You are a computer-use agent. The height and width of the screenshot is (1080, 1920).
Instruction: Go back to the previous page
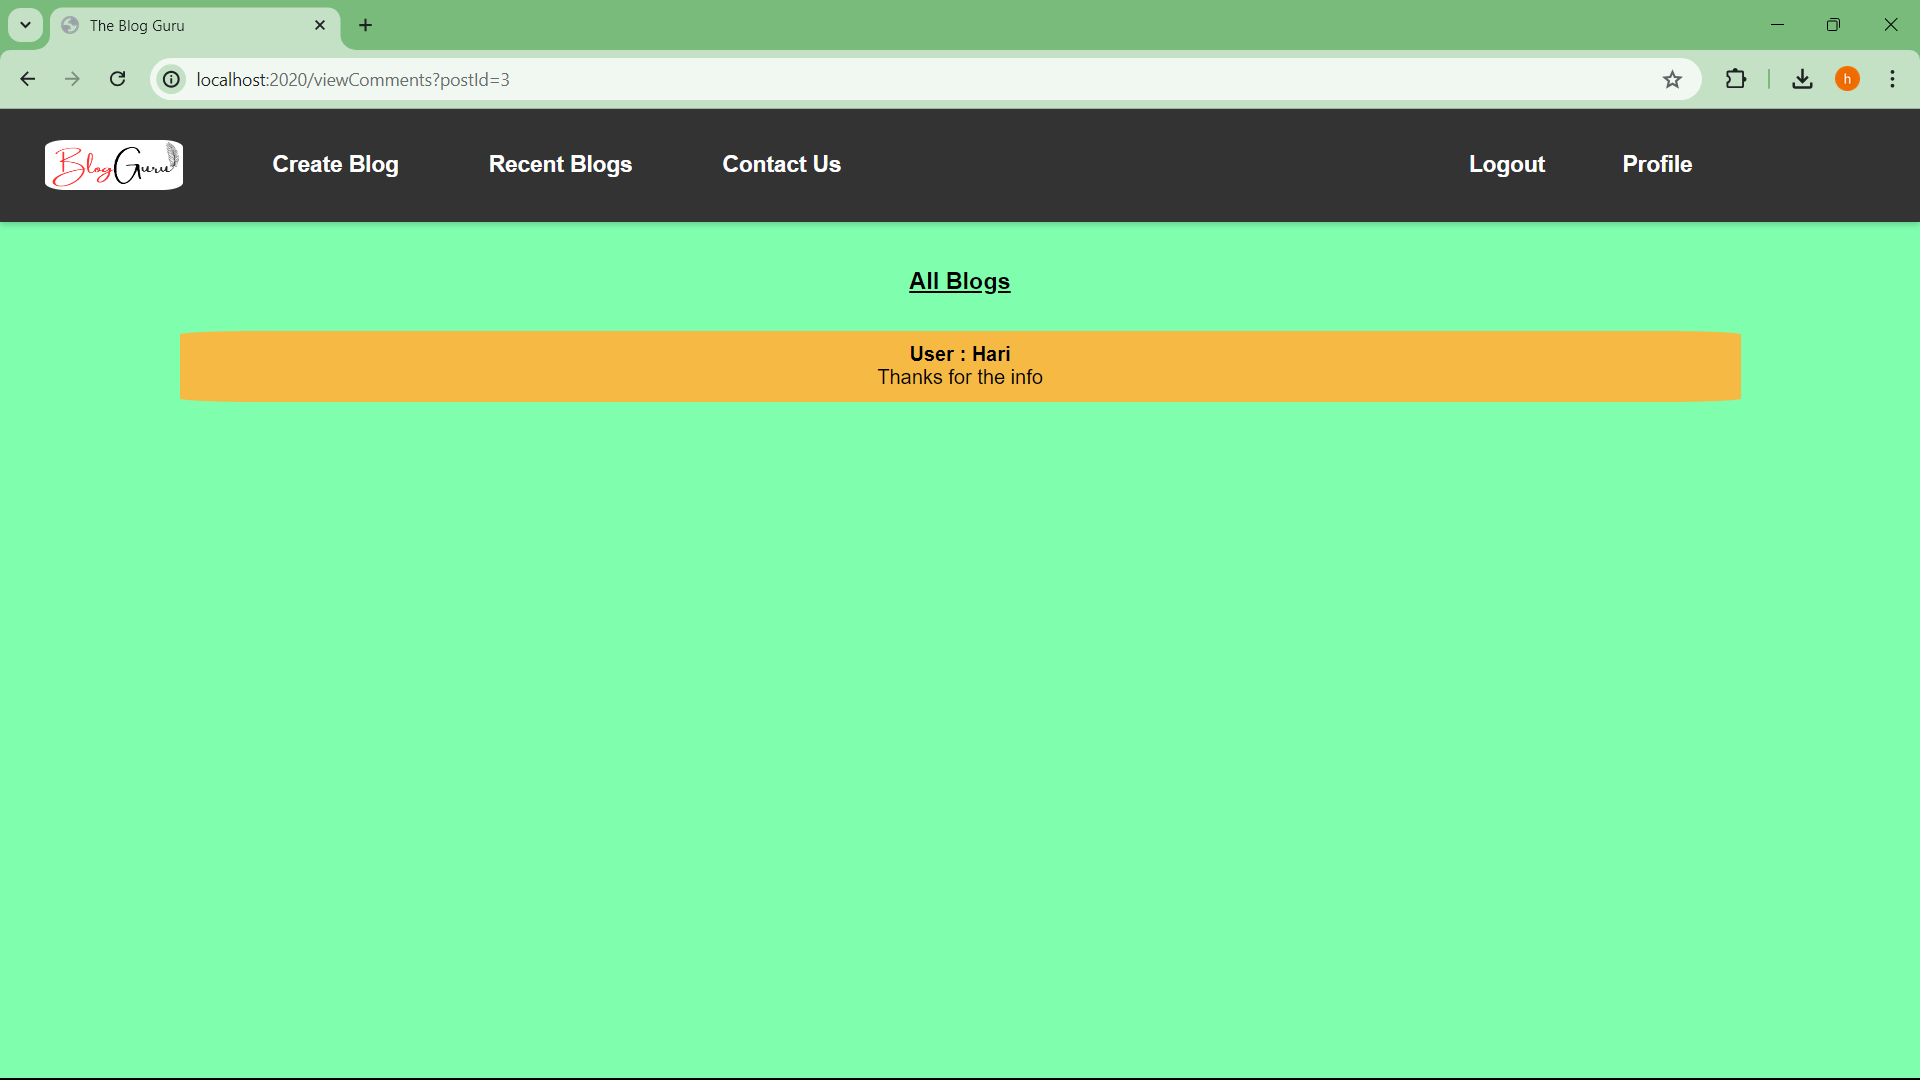coord(28,79)
